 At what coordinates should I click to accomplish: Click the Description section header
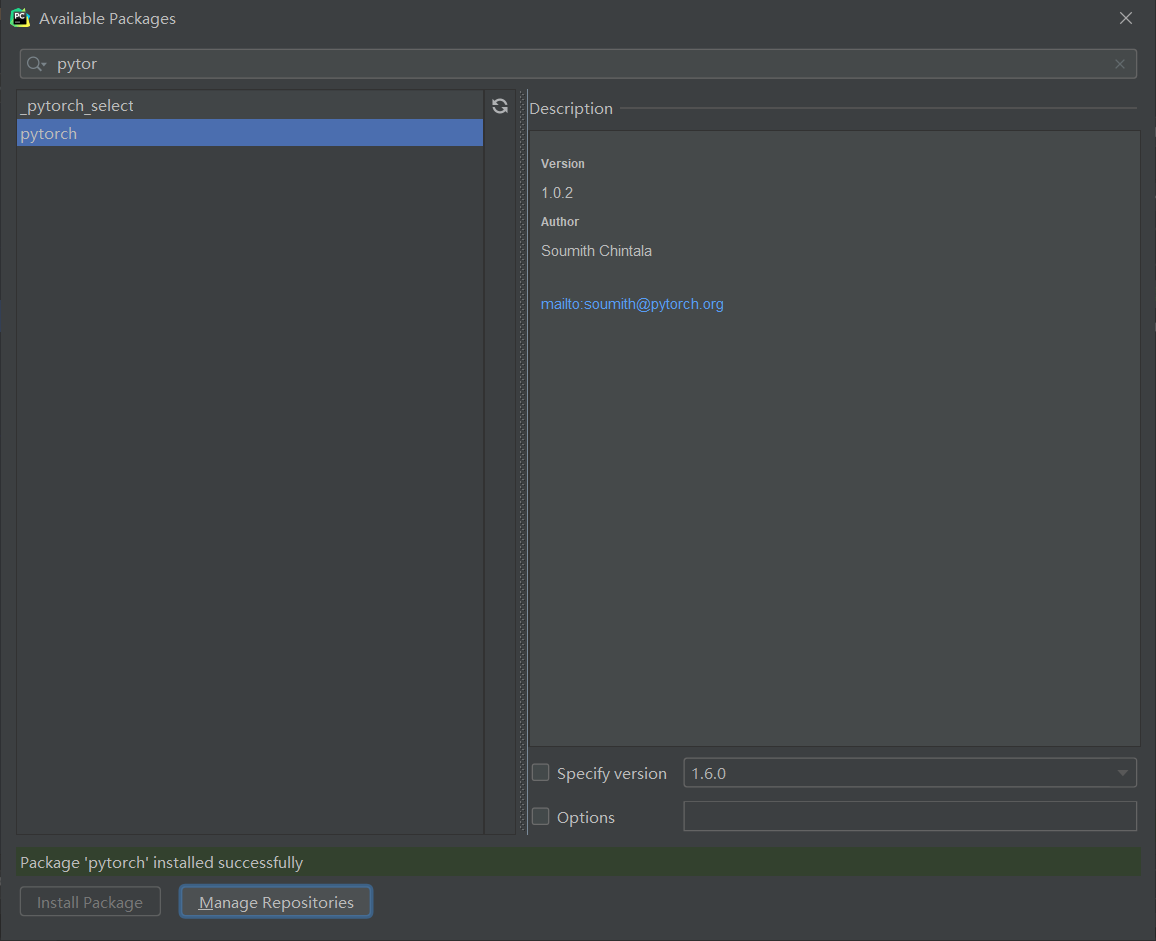tap(571, 108)
